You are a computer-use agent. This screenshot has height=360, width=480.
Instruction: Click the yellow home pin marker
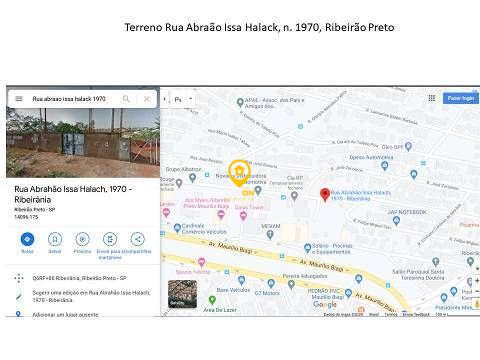(239, 173)
